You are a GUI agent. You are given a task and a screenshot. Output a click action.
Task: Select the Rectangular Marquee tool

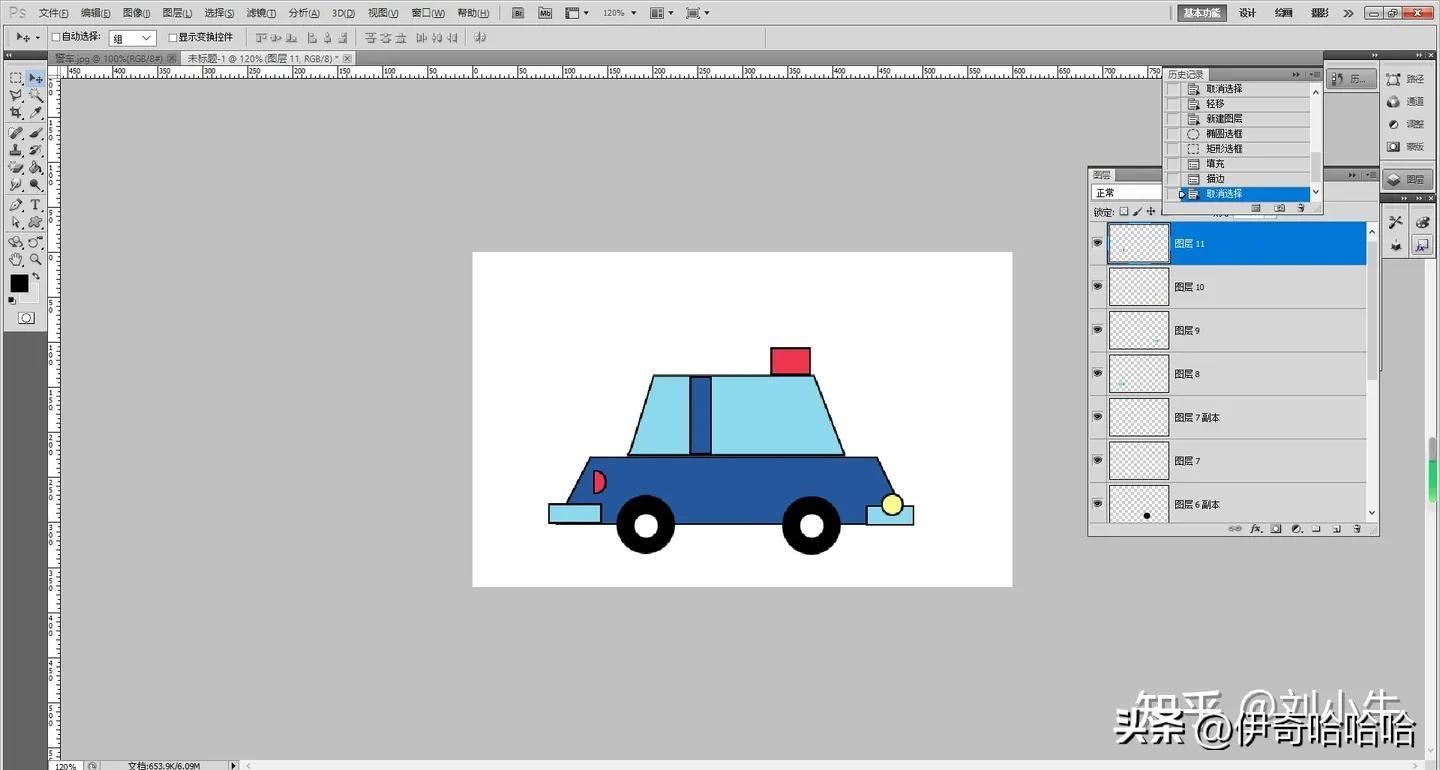click(16, 78)
